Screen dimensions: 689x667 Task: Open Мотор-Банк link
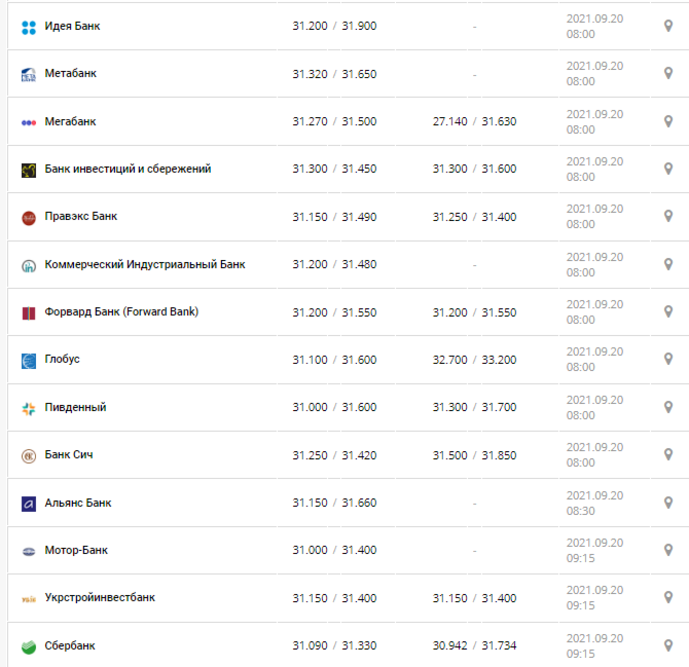76,550
